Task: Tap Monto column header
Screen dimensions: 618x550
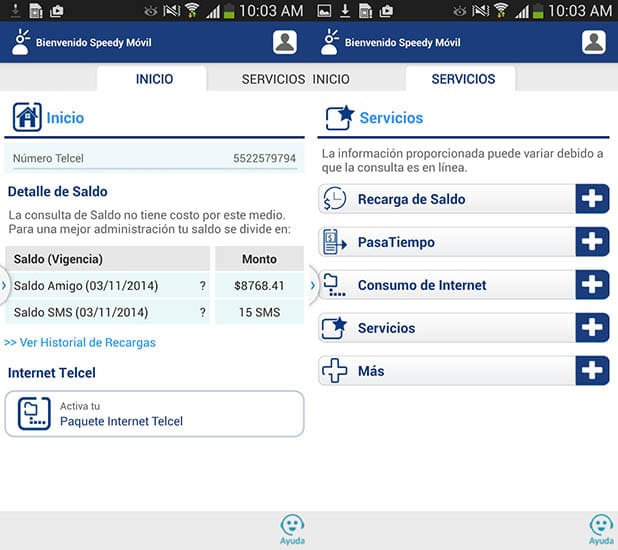Action: pyautogui.click(x=259, y=259)
